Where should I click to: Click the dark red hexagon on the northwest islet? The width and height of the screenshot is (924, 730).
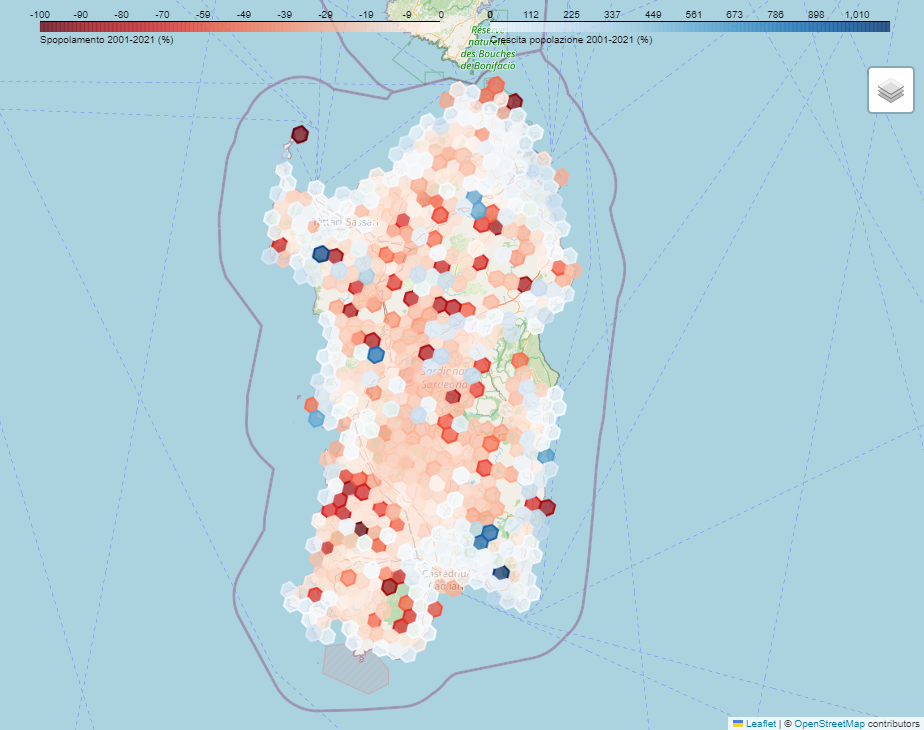pos(299,134)
